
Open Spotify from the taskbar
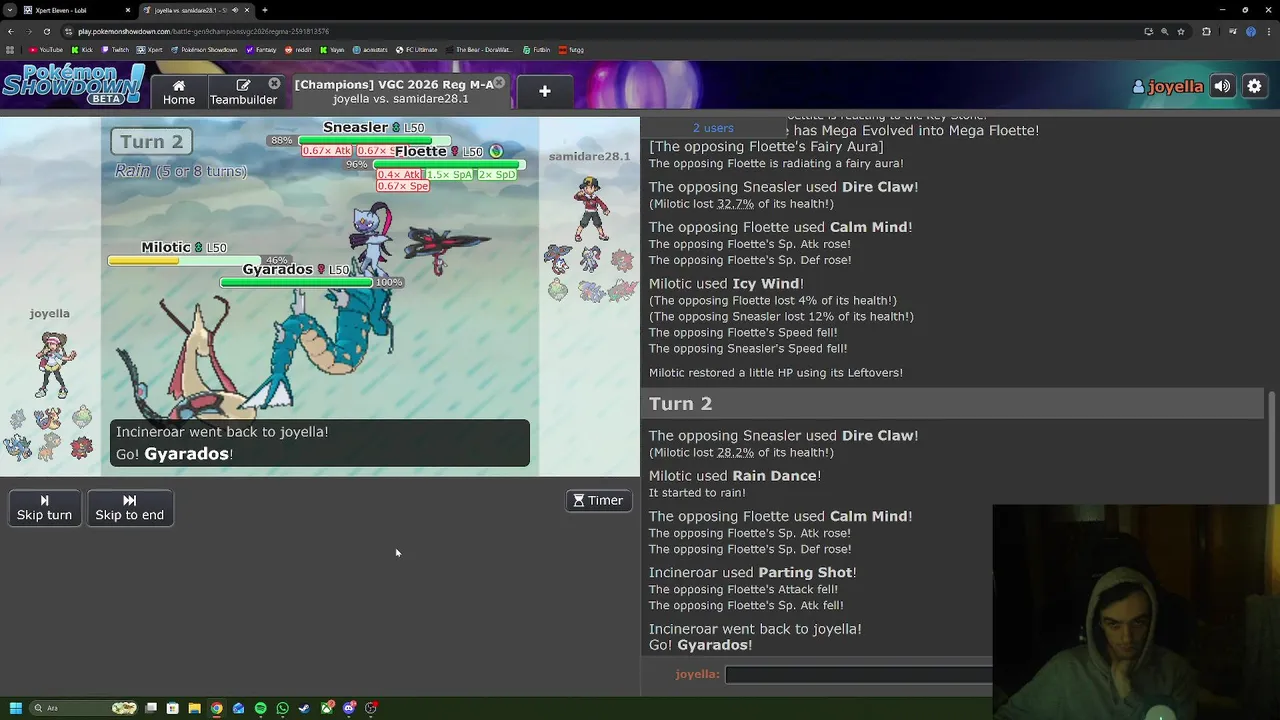tap(260, 708)
